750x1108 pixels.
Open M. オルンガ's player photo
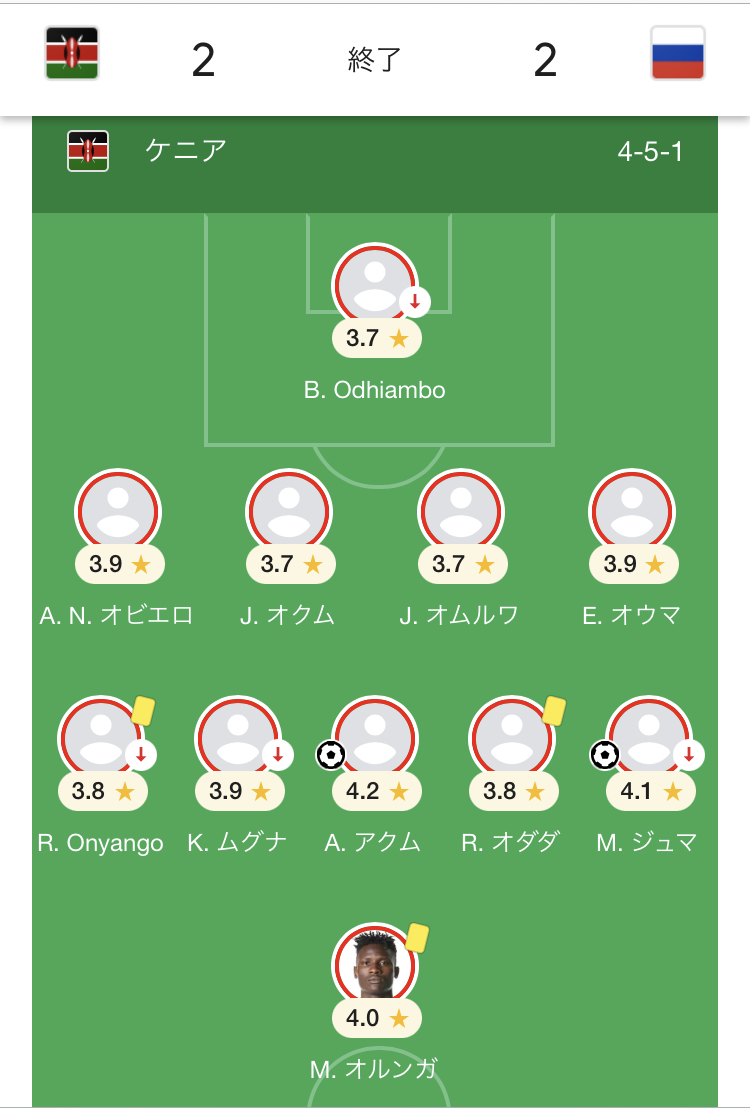[375, 965]
